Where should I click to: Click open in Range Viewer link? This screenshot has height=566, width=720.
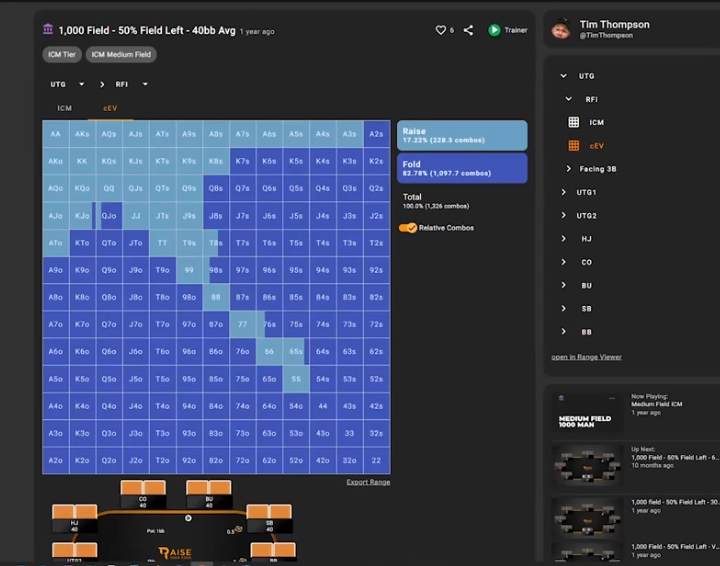coord(586,357)
